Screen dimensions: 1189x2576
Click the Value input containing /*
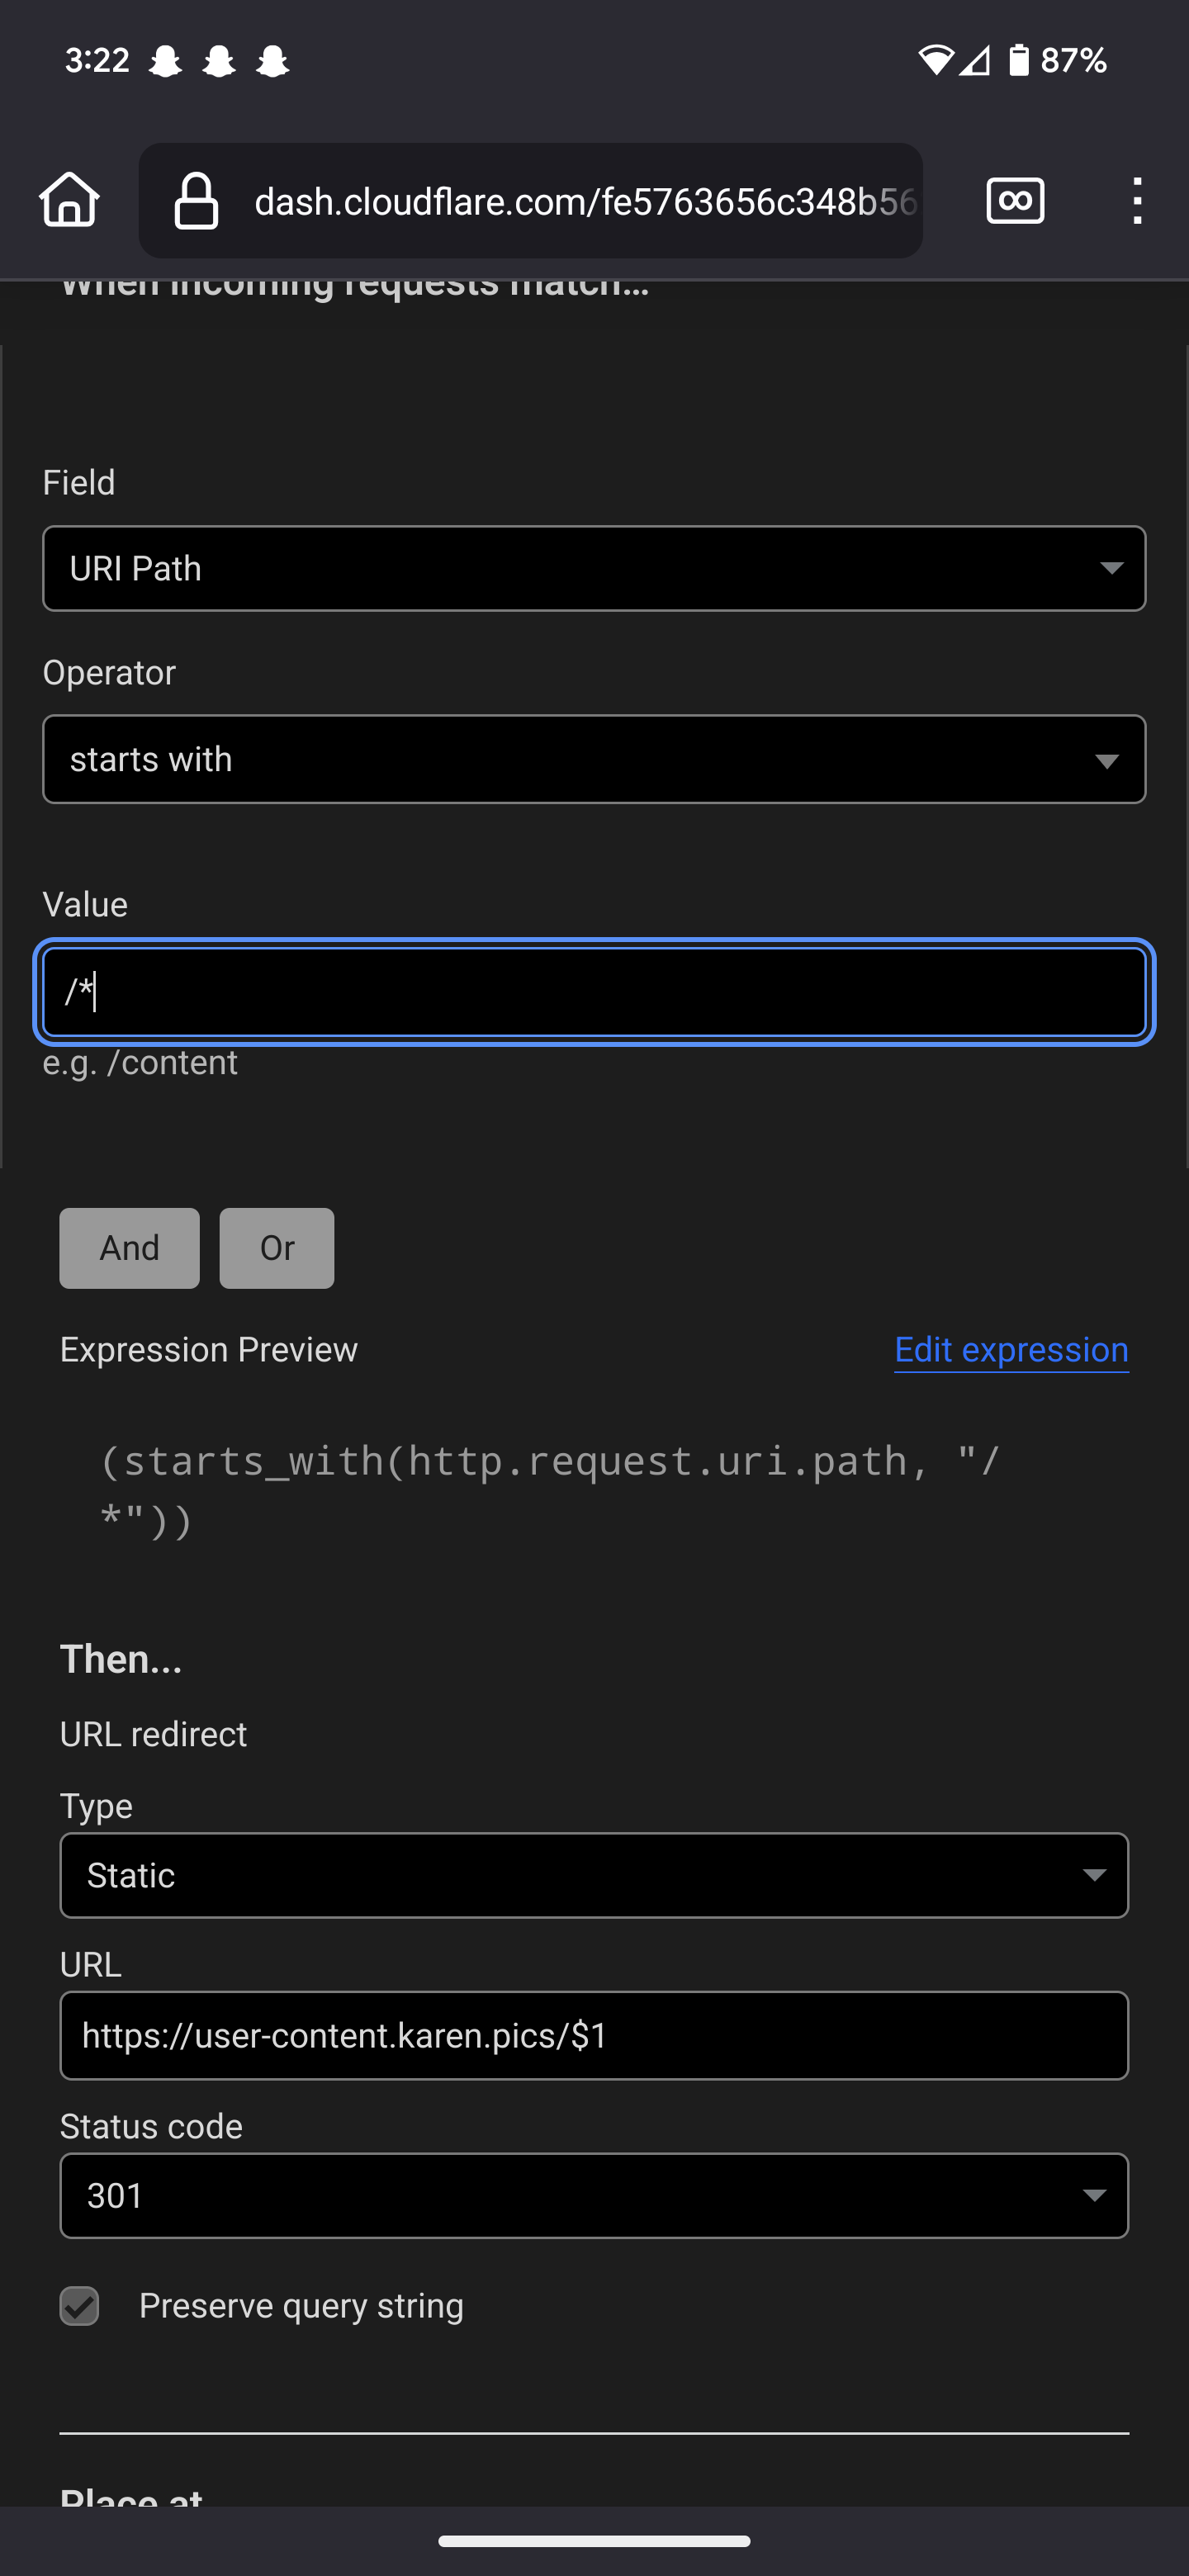coord(594,992)
